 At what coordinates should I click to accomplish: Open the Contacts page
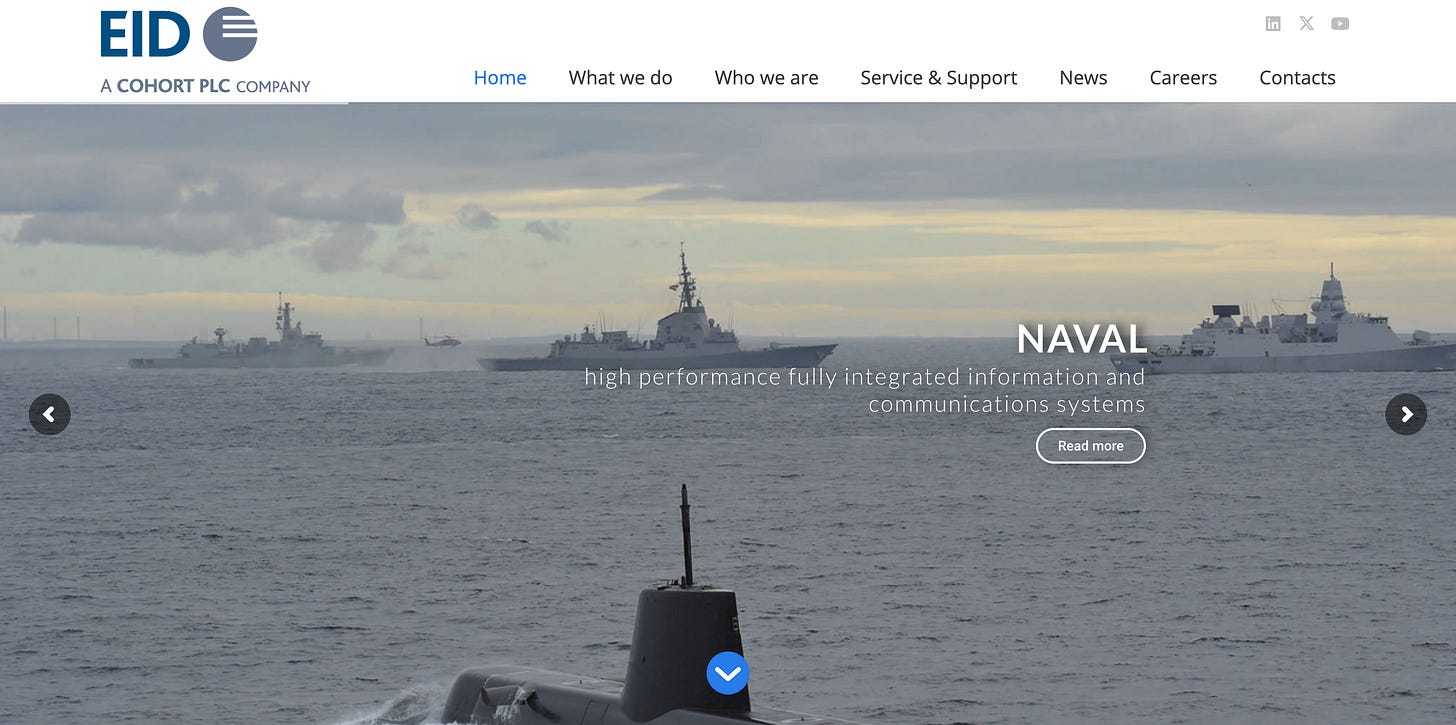(1297, 78)
